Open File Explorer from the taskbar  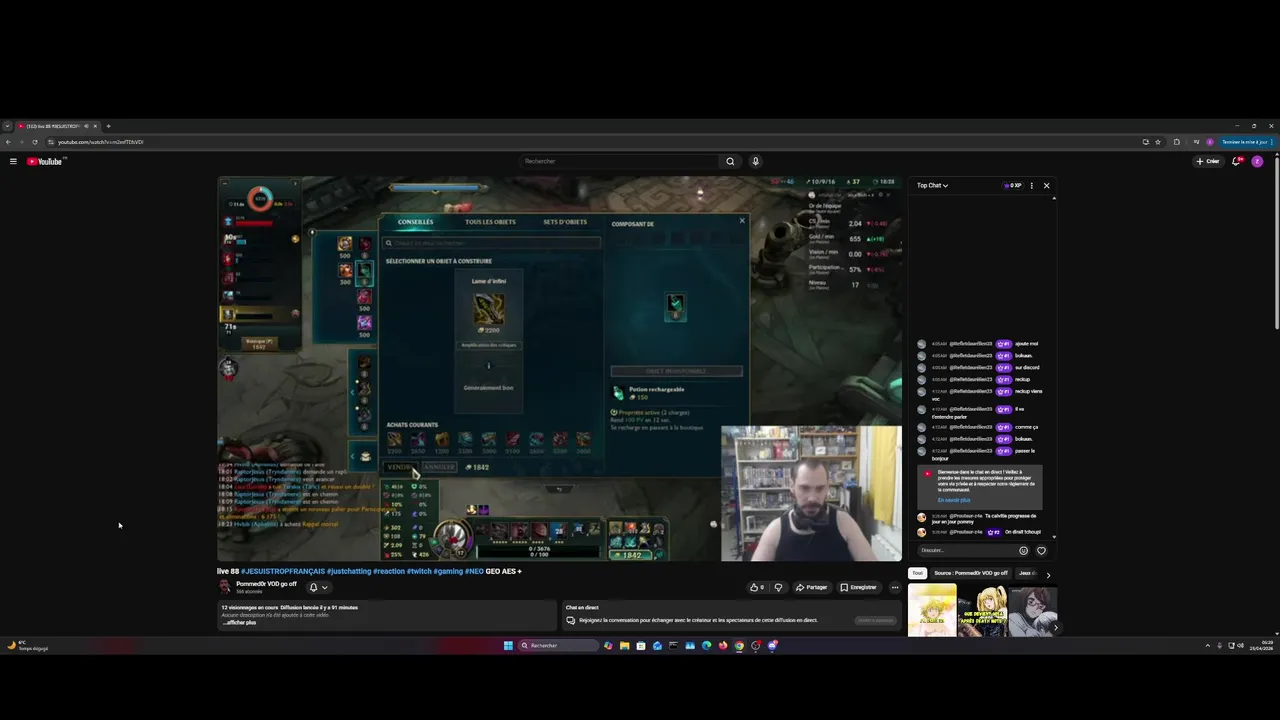[624, 645]
